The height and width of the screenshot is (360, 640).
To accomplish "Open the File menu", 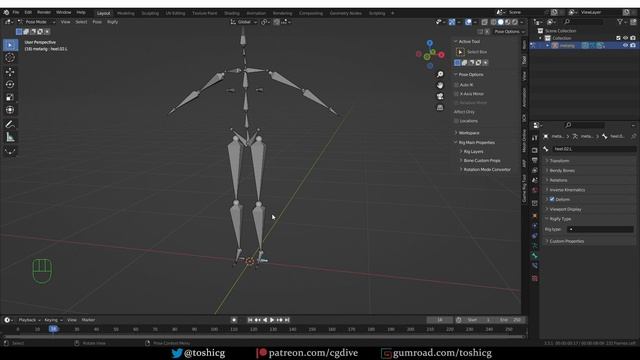I will [x=16, y=13].
